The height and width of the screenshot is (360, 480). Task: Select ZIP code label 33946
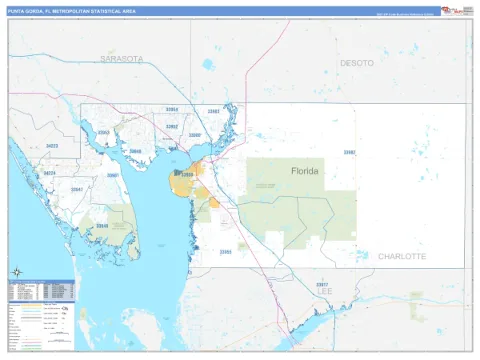(x=102, y=226)
